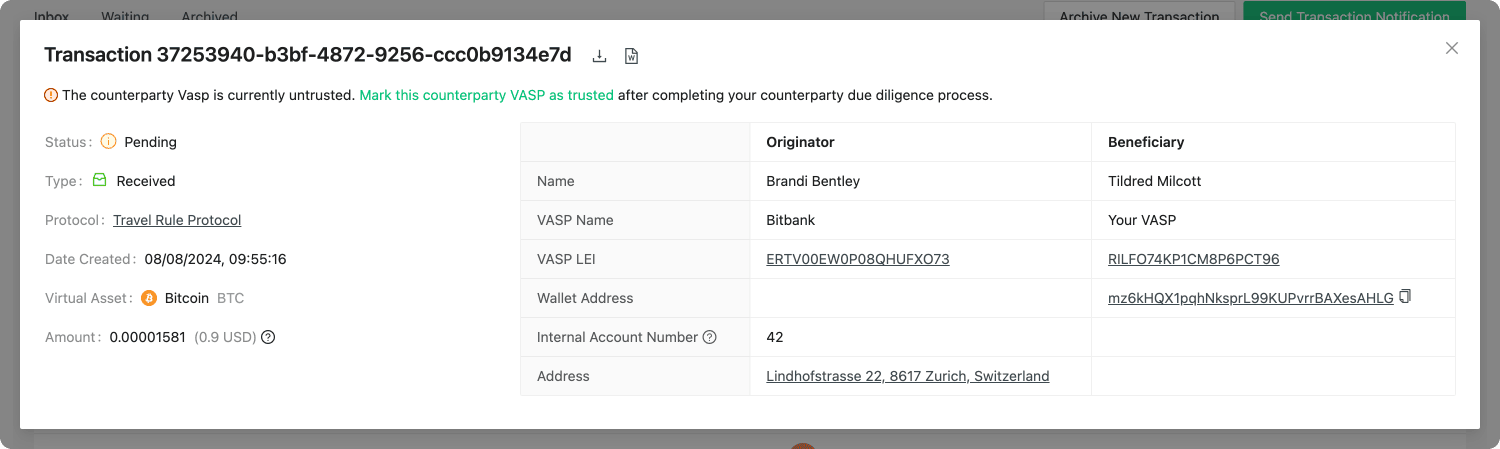Click the warning icon in the untrusted notice
This screenshot has width=1500, height=449.
point(51,96)
